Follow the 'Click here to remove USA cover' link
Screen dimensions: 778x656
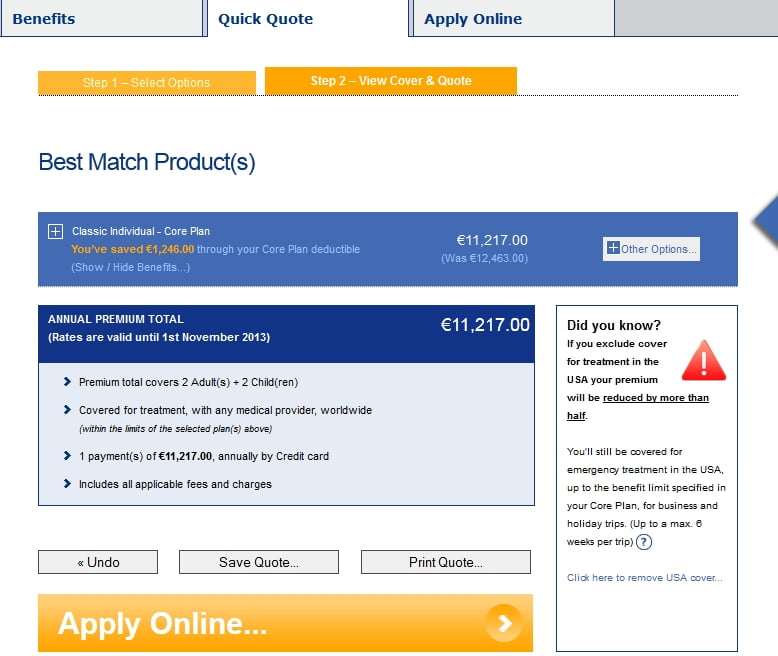(x=644, y=578)
